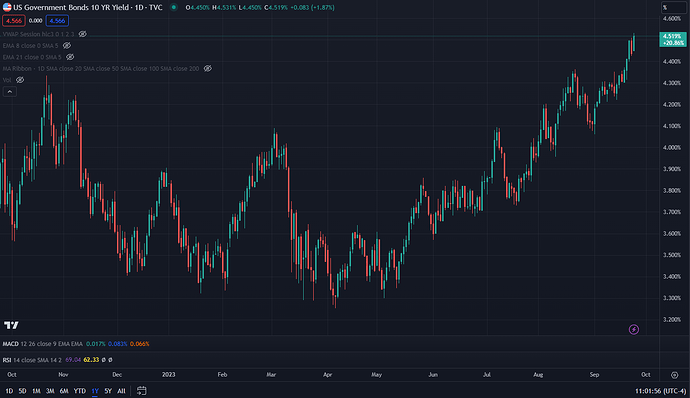Screen dimensions: 690x398
Task: Select the 1D time range
Action: click(9, 391)
